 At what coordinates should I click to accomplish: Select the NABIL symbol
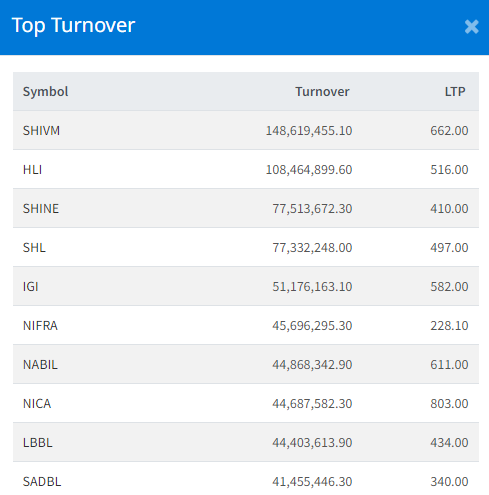(x=40, y=364)
